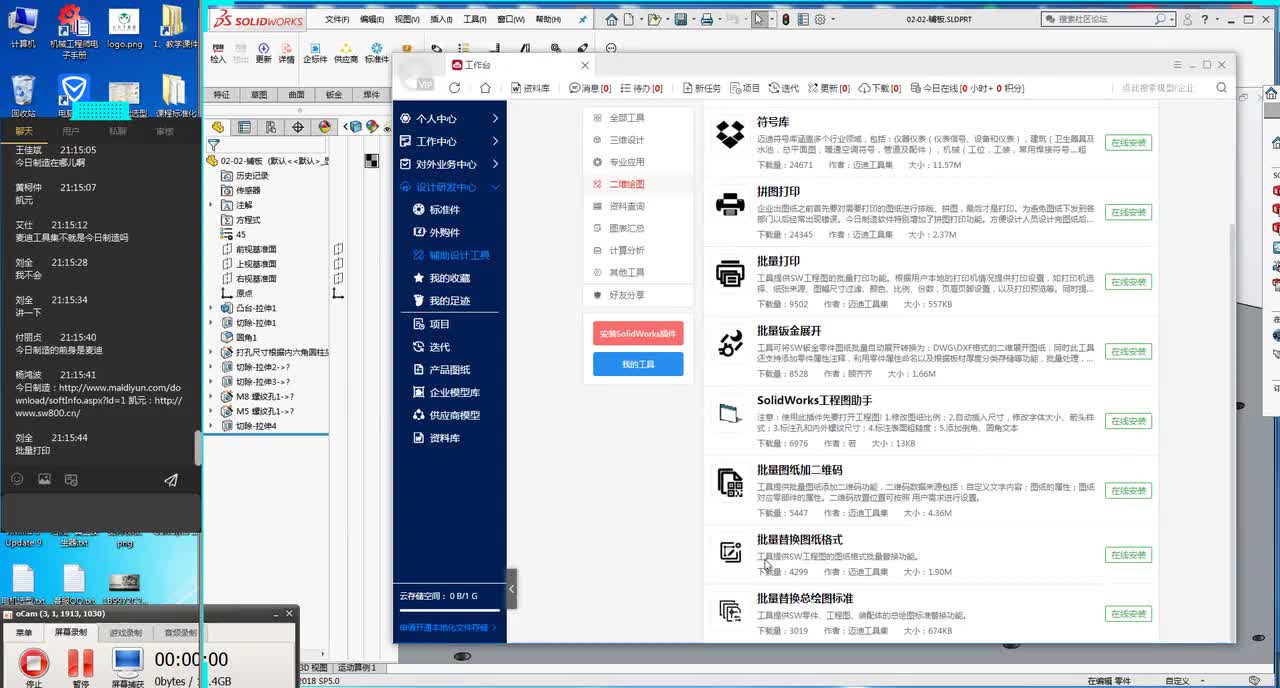
Task: Select the 全部工具 category
Action: (x=638, y=118)
